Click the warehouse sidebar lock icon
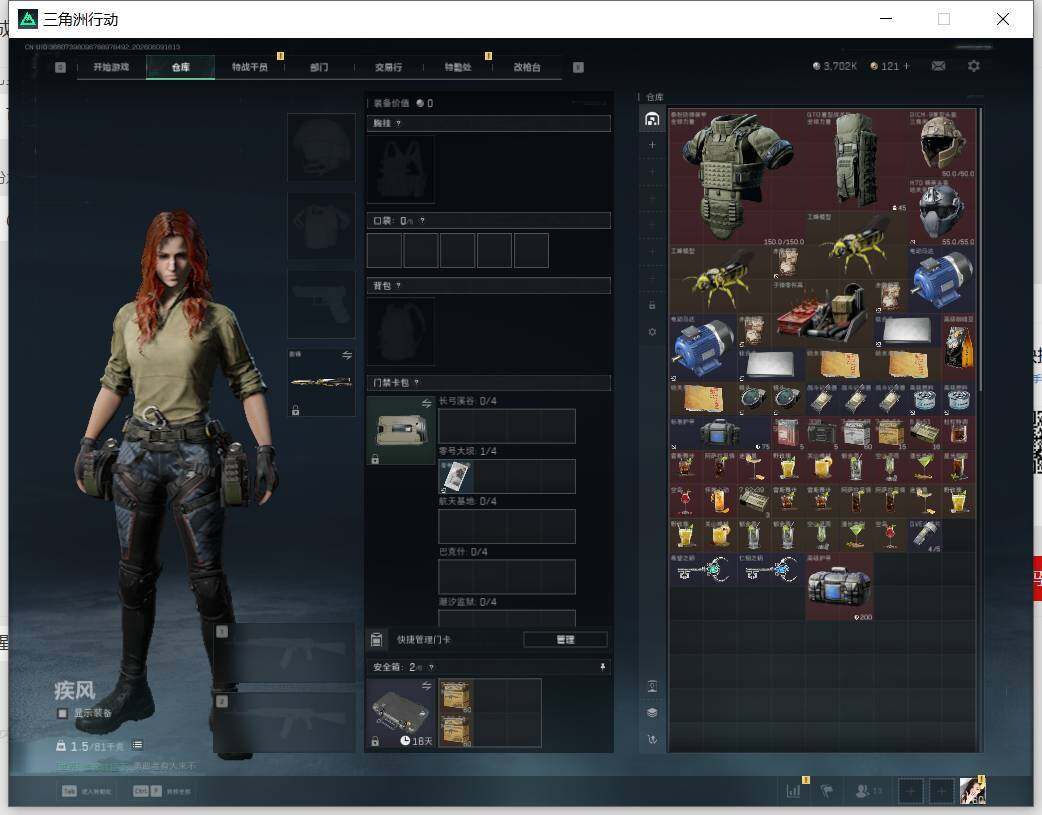1042x815 pixels. pyautogui.click(x=652, y=305)
